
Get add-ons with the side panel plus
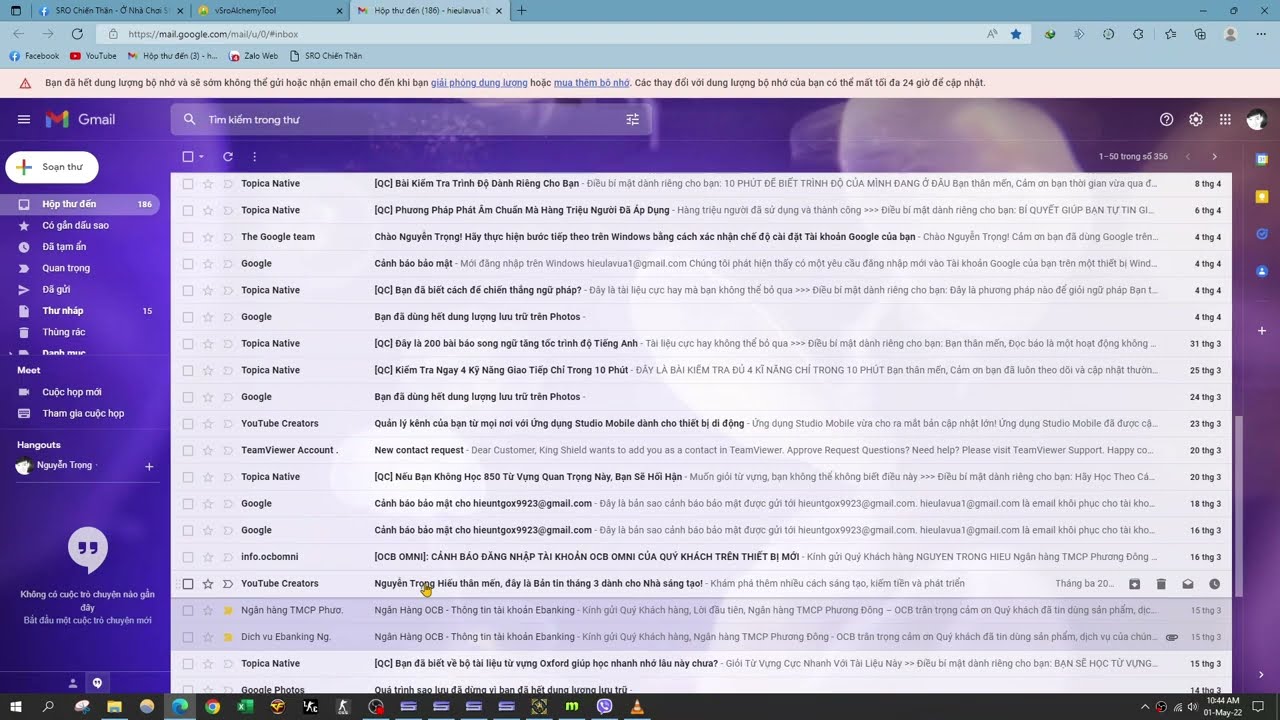click(x=1262, y=330)
